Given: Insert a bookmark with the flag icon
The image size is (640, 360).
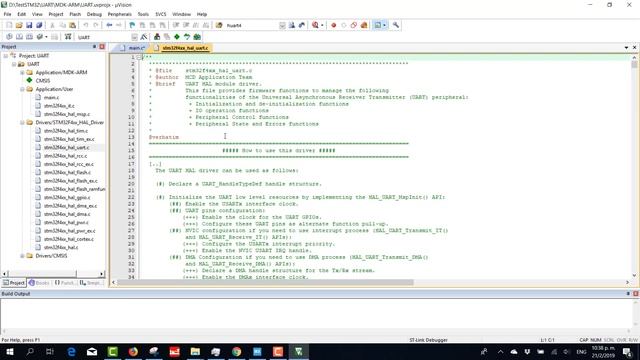Looking at the screenshot, I should coord(132,25).
